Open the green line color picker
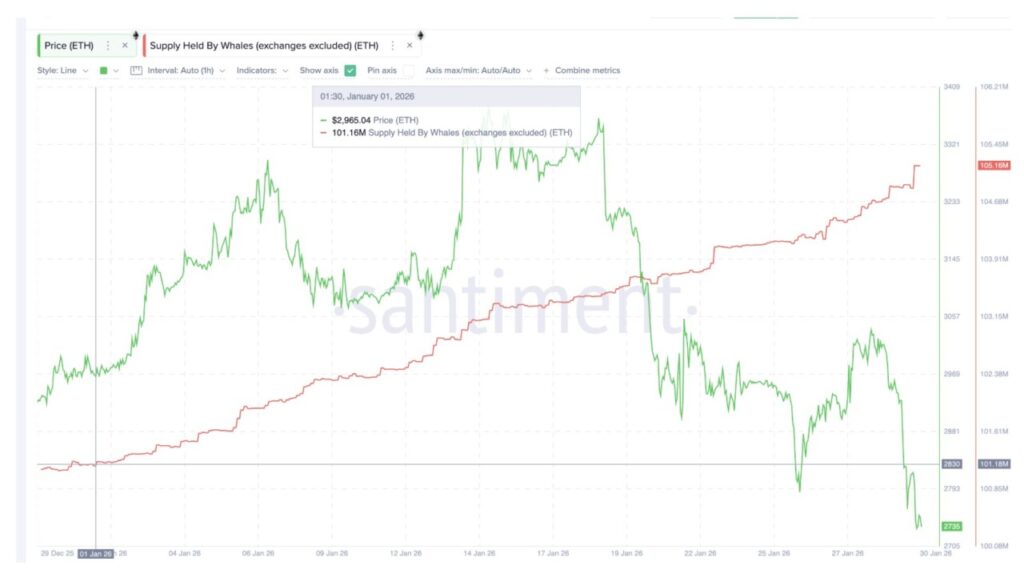1024x574 pixels. point(109,71)
